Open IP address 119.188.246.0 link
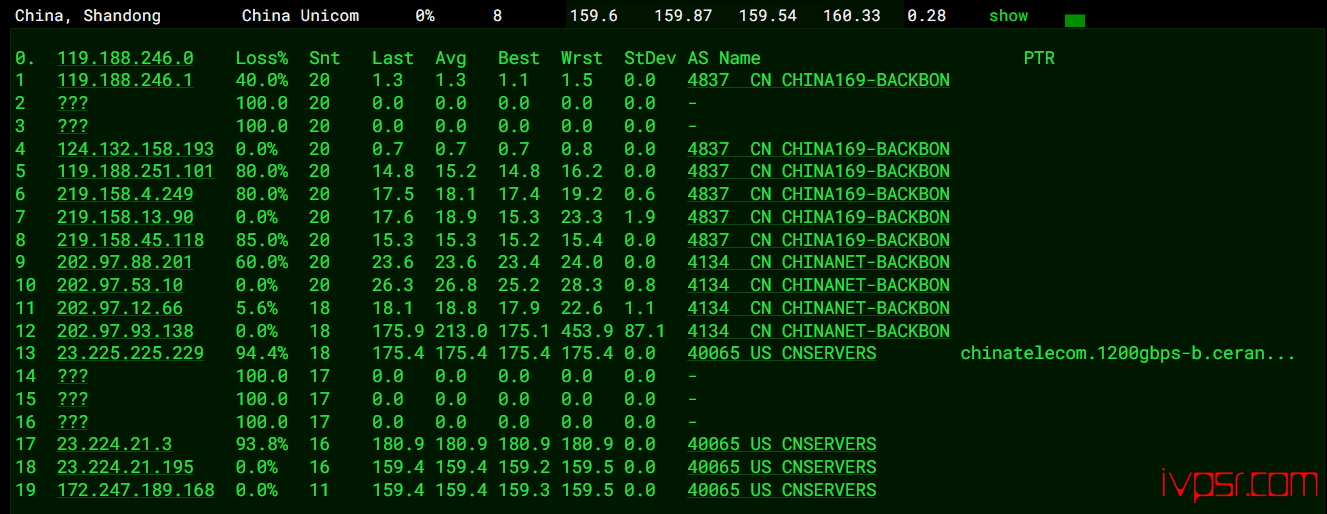The height and width of the screenshot is (514, 1327). pos(125,58)
